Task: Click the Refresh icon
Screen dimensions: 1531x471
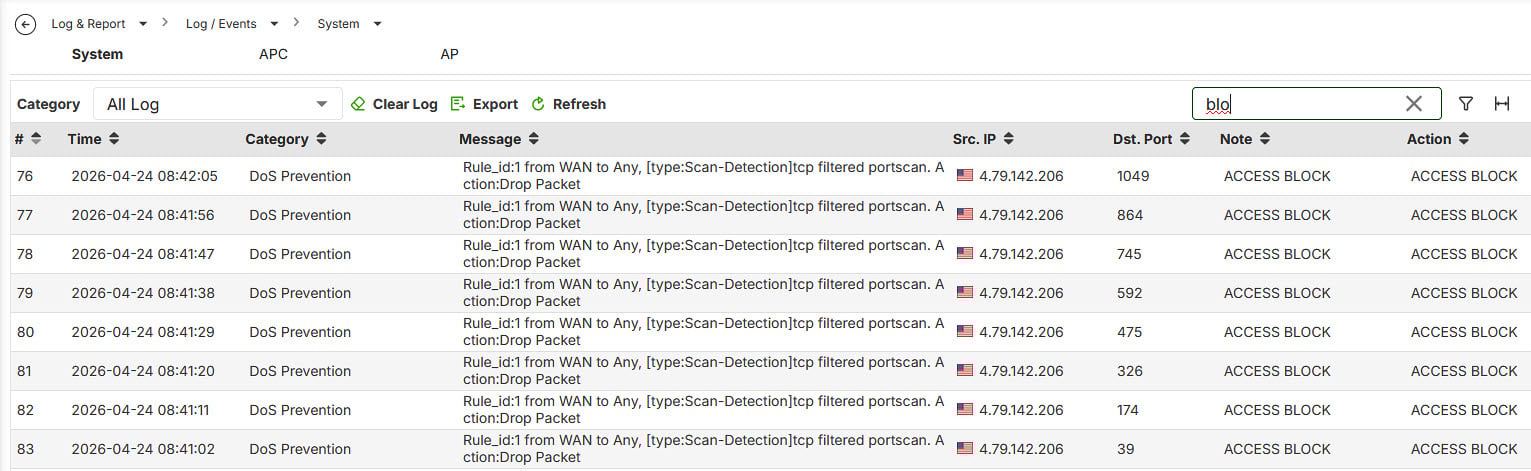Action: pos(538,104)
